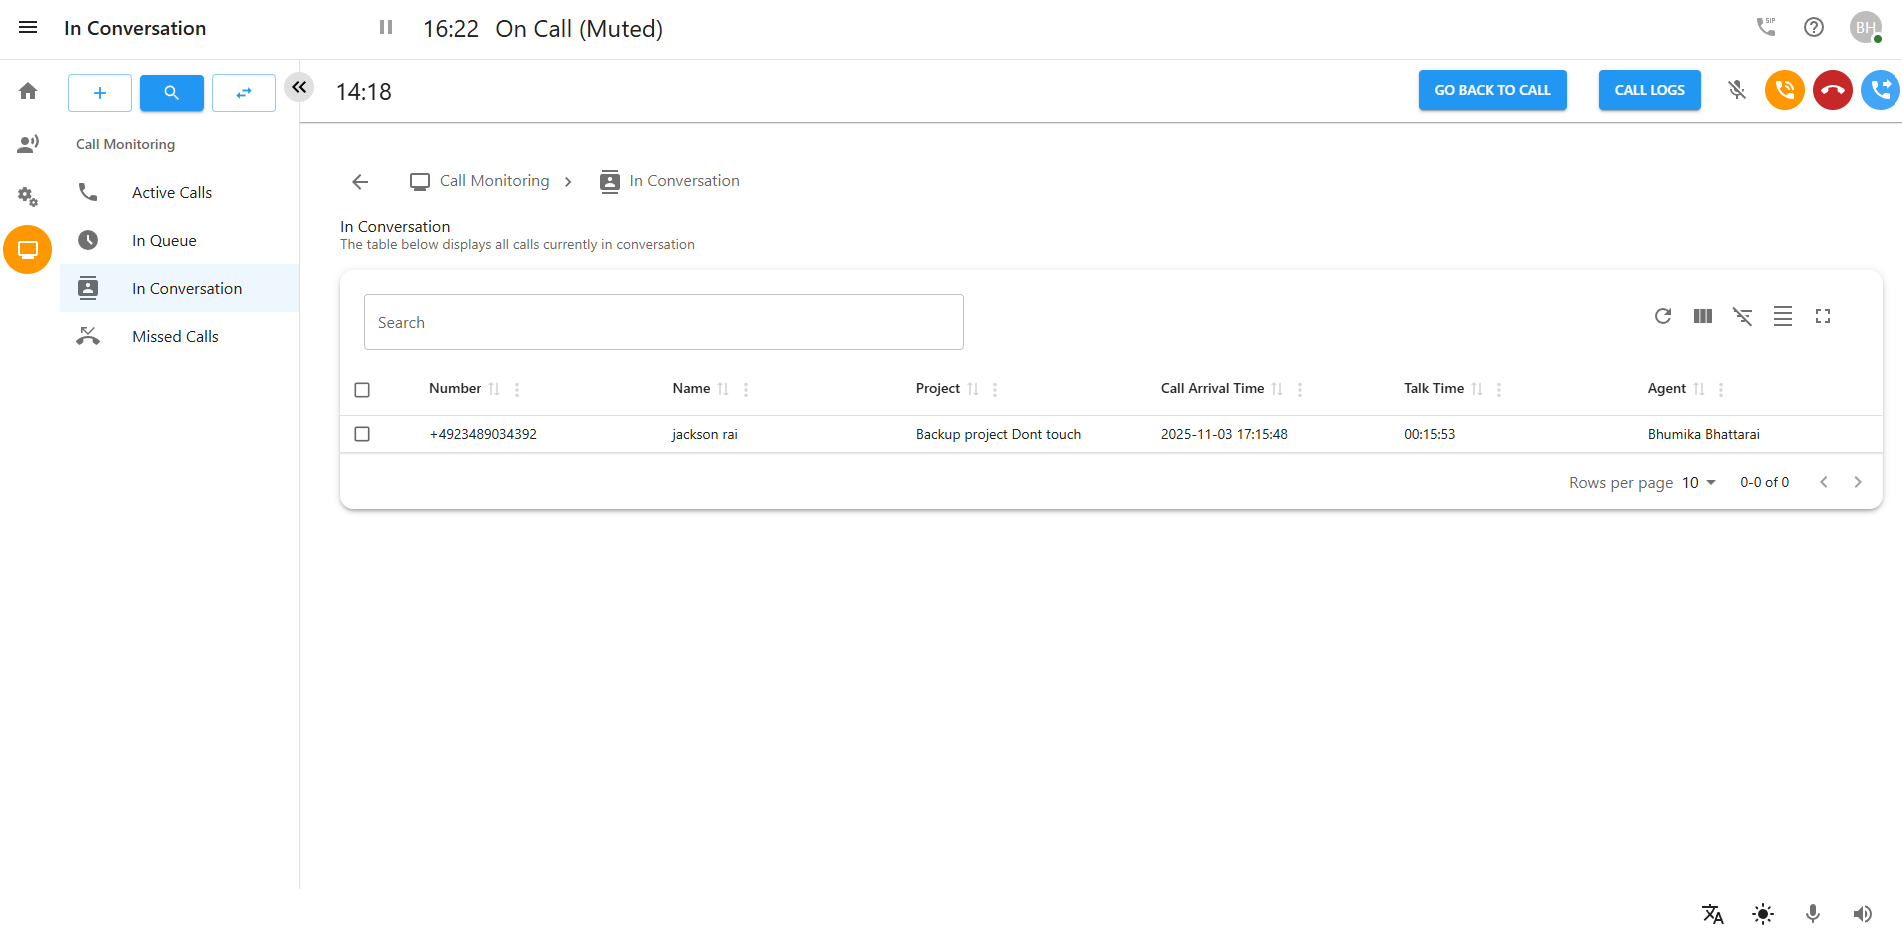
Task: Click the CALL LOGS button
Action: pos(1649,90)
